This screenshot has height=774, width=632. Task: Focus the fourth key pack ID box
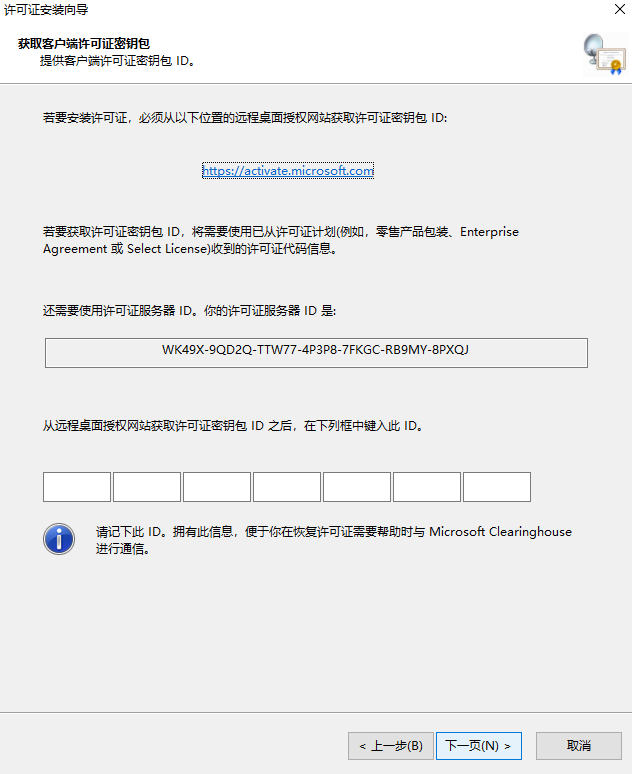(287, 487)
